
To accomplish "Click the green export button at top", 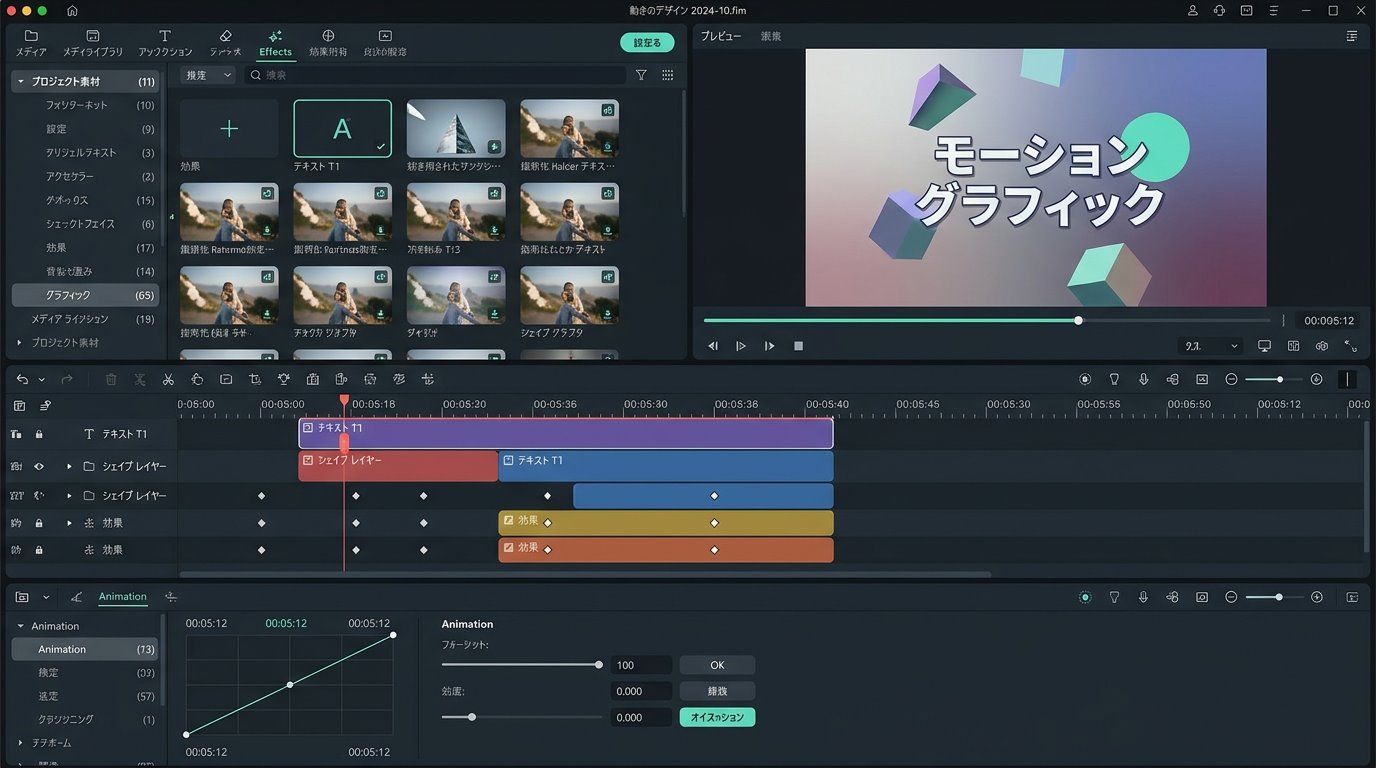I will (x=647, y=43).
